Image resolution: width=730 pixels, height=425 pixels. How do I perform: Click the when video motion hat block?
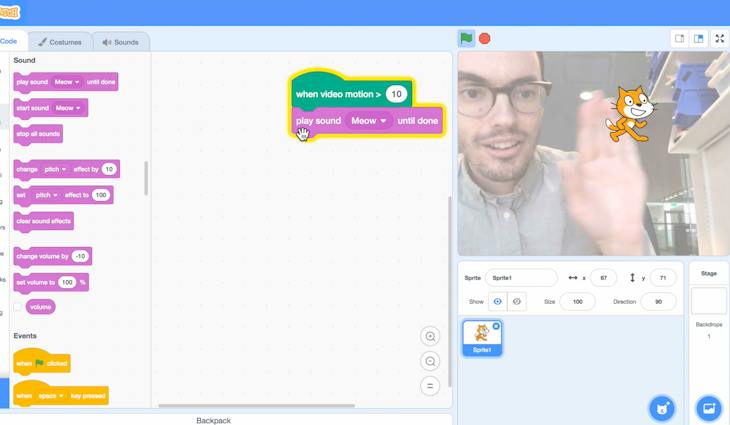coord(338,94)
